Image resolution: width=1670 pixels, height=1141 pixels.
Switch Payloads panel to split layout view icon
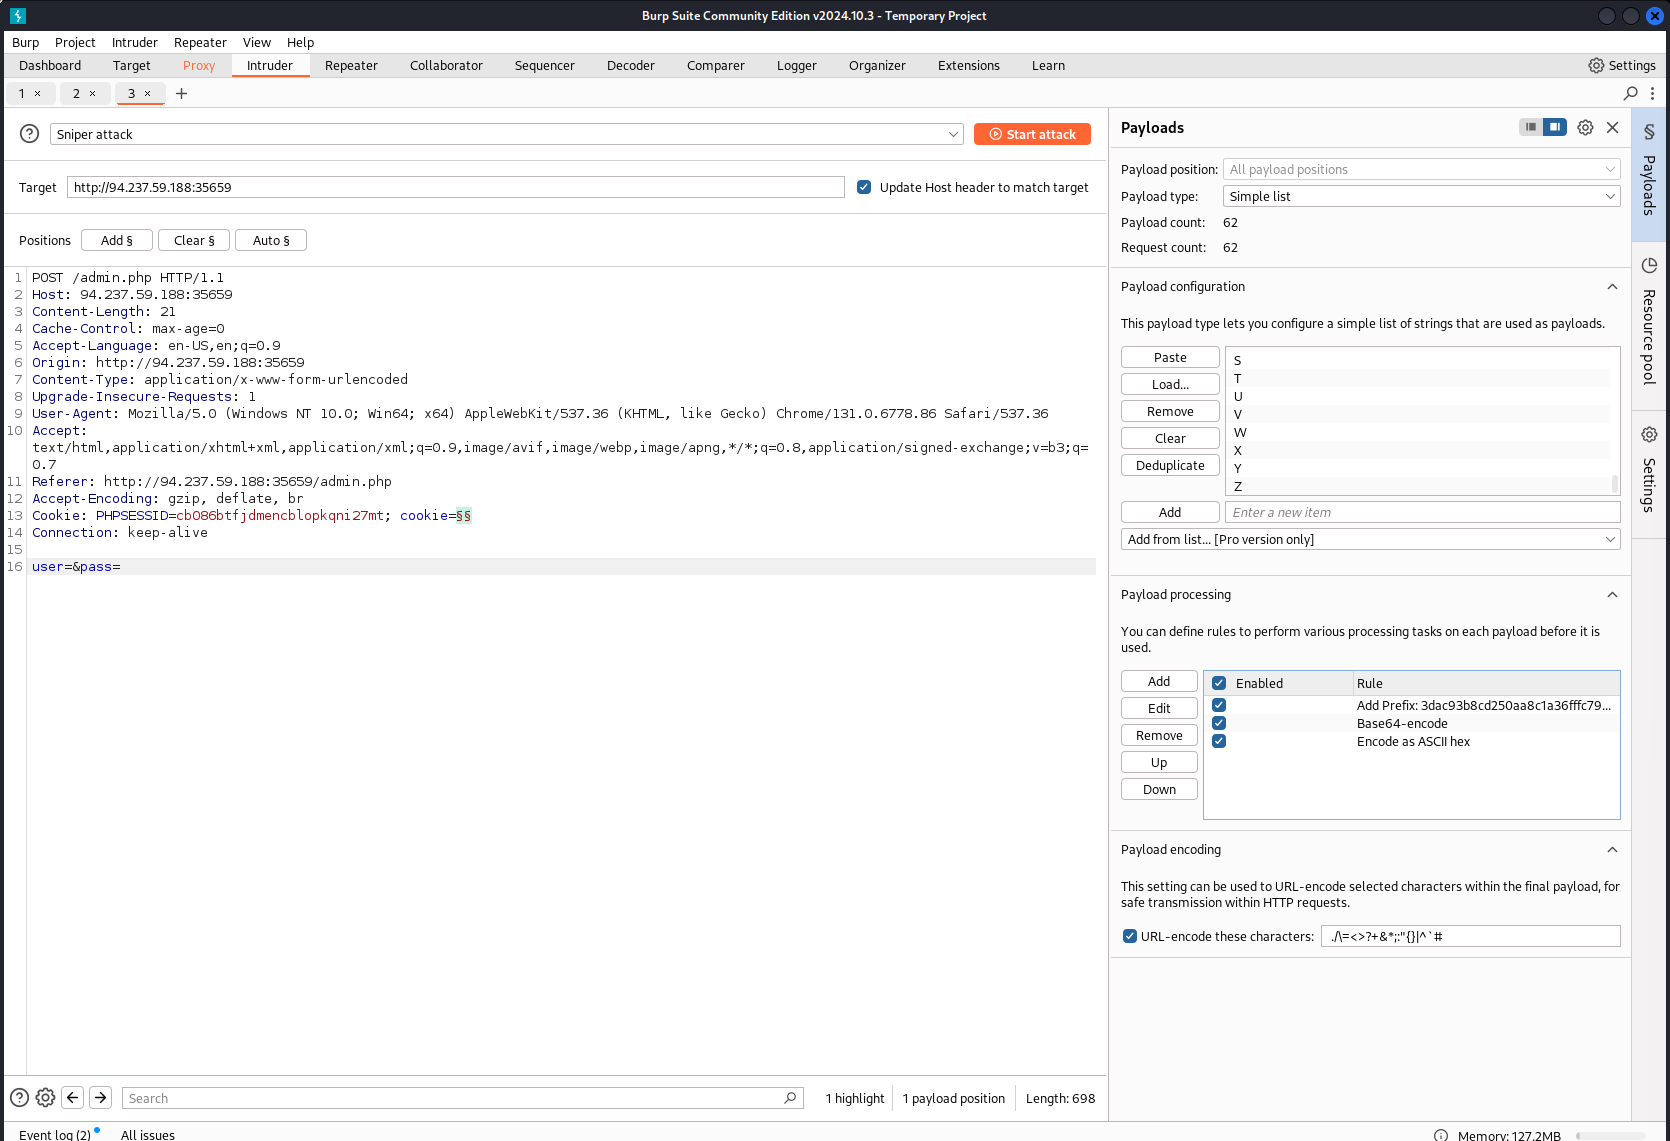point(1554,127)
